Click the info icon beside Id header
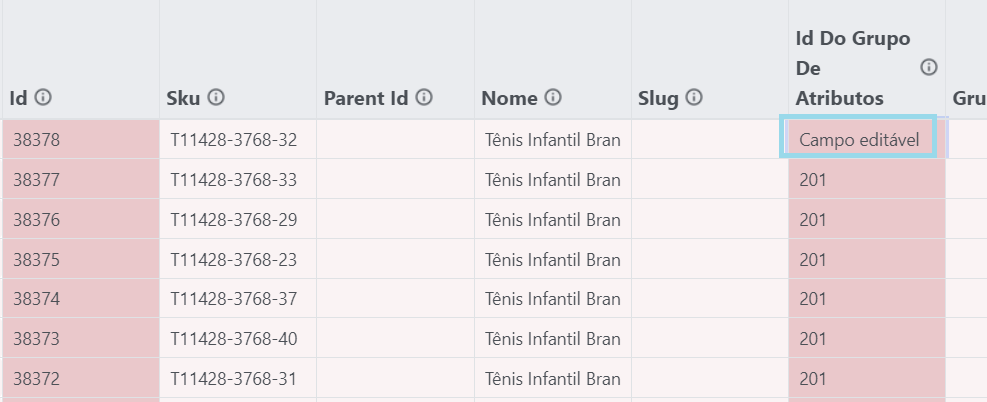Image resolution: width=987 pixels, height=402 pixels. pyautogui.click(x=43, y=97)
